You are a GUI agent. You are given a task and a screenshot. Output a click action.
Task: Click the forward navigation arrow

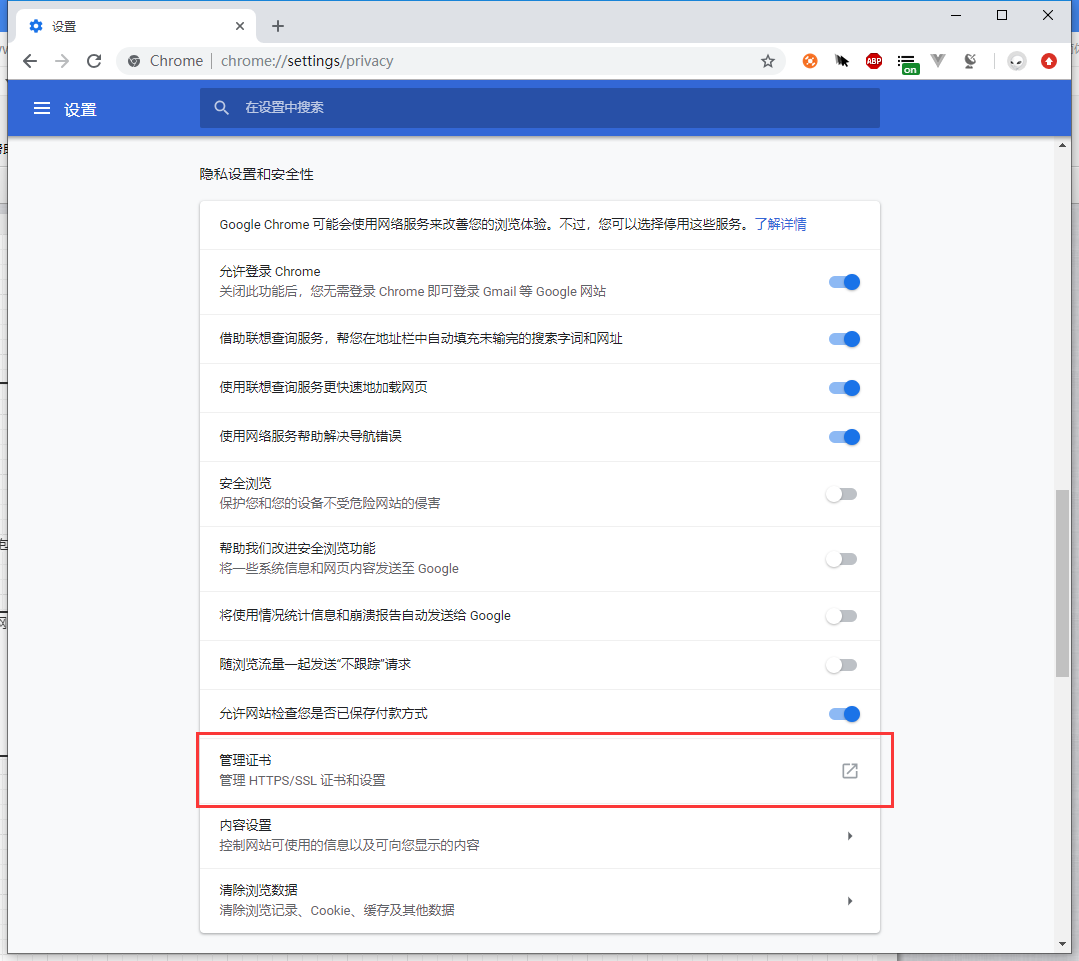[62, 61]
